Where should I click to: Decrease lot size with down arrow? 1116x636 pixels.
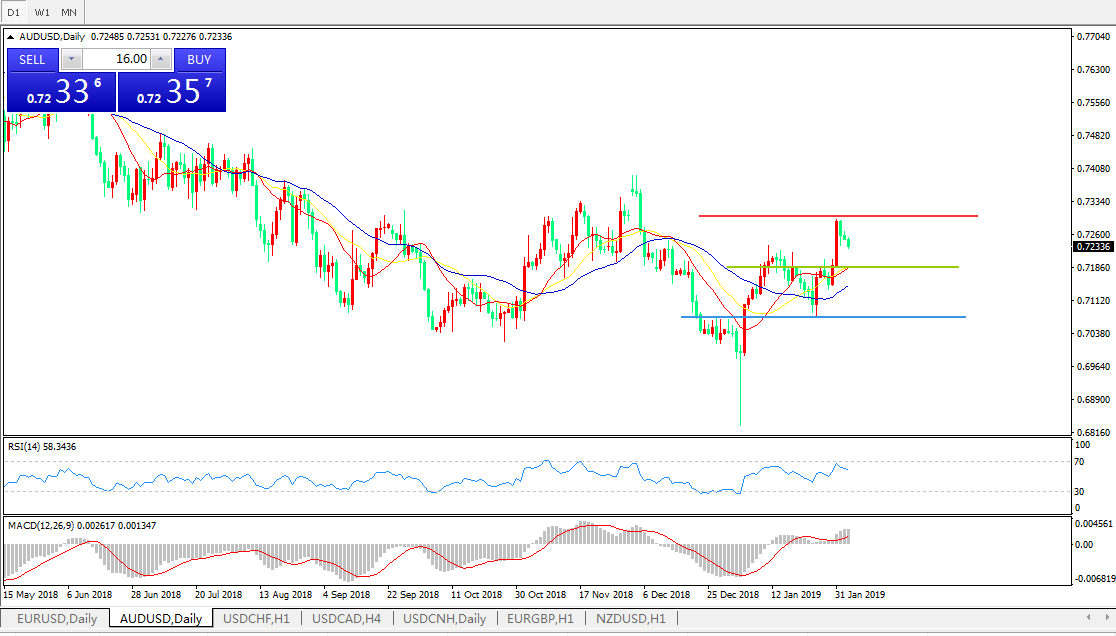[x=72, y=60]
